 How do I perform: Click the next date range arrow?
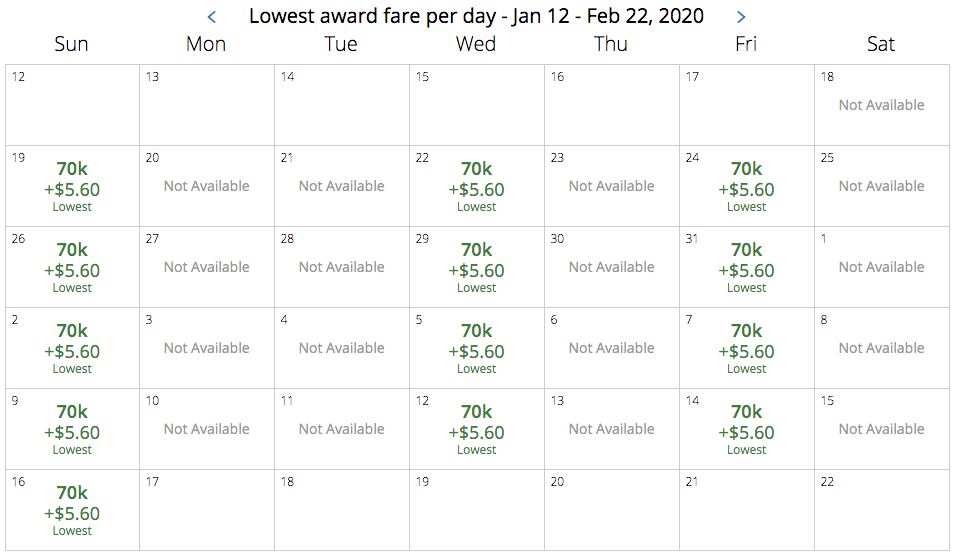pos(741,17)
